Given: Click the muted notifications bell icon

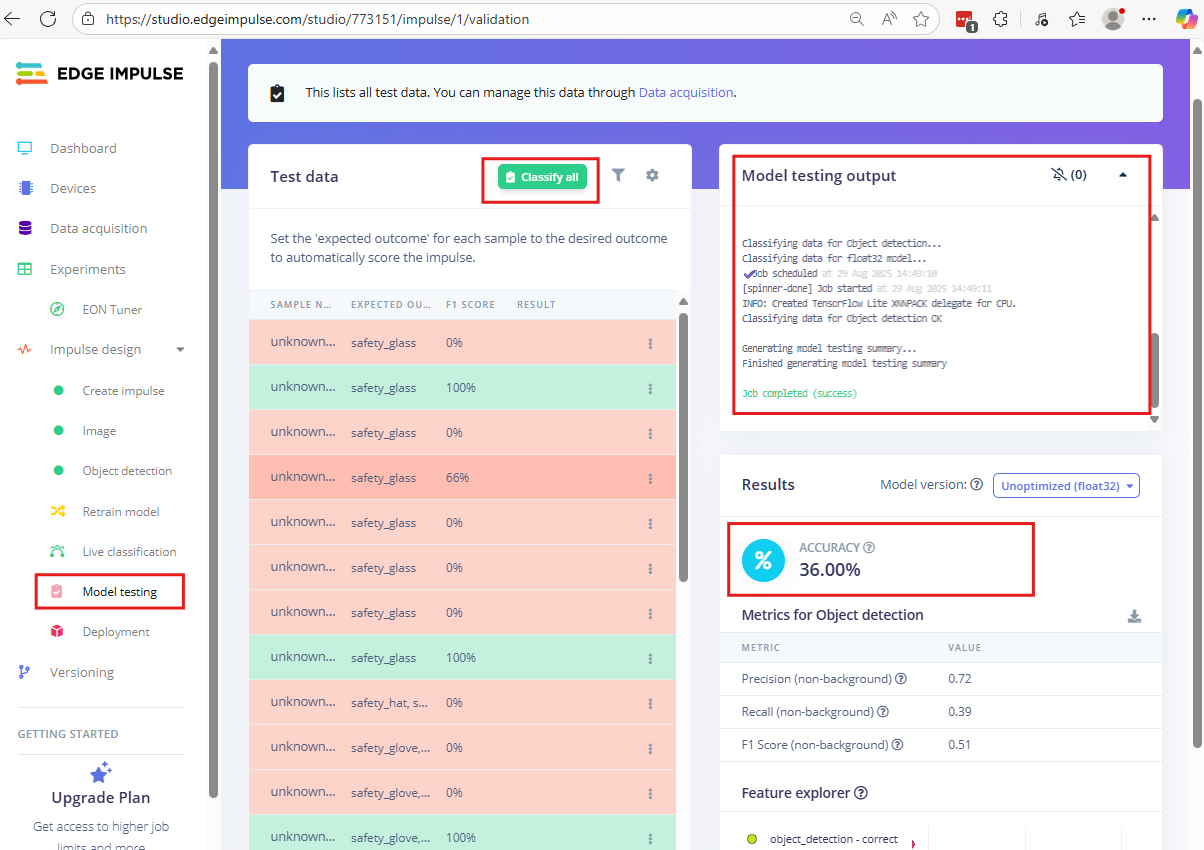Looking at the screenshot, I should [1059, 175].
